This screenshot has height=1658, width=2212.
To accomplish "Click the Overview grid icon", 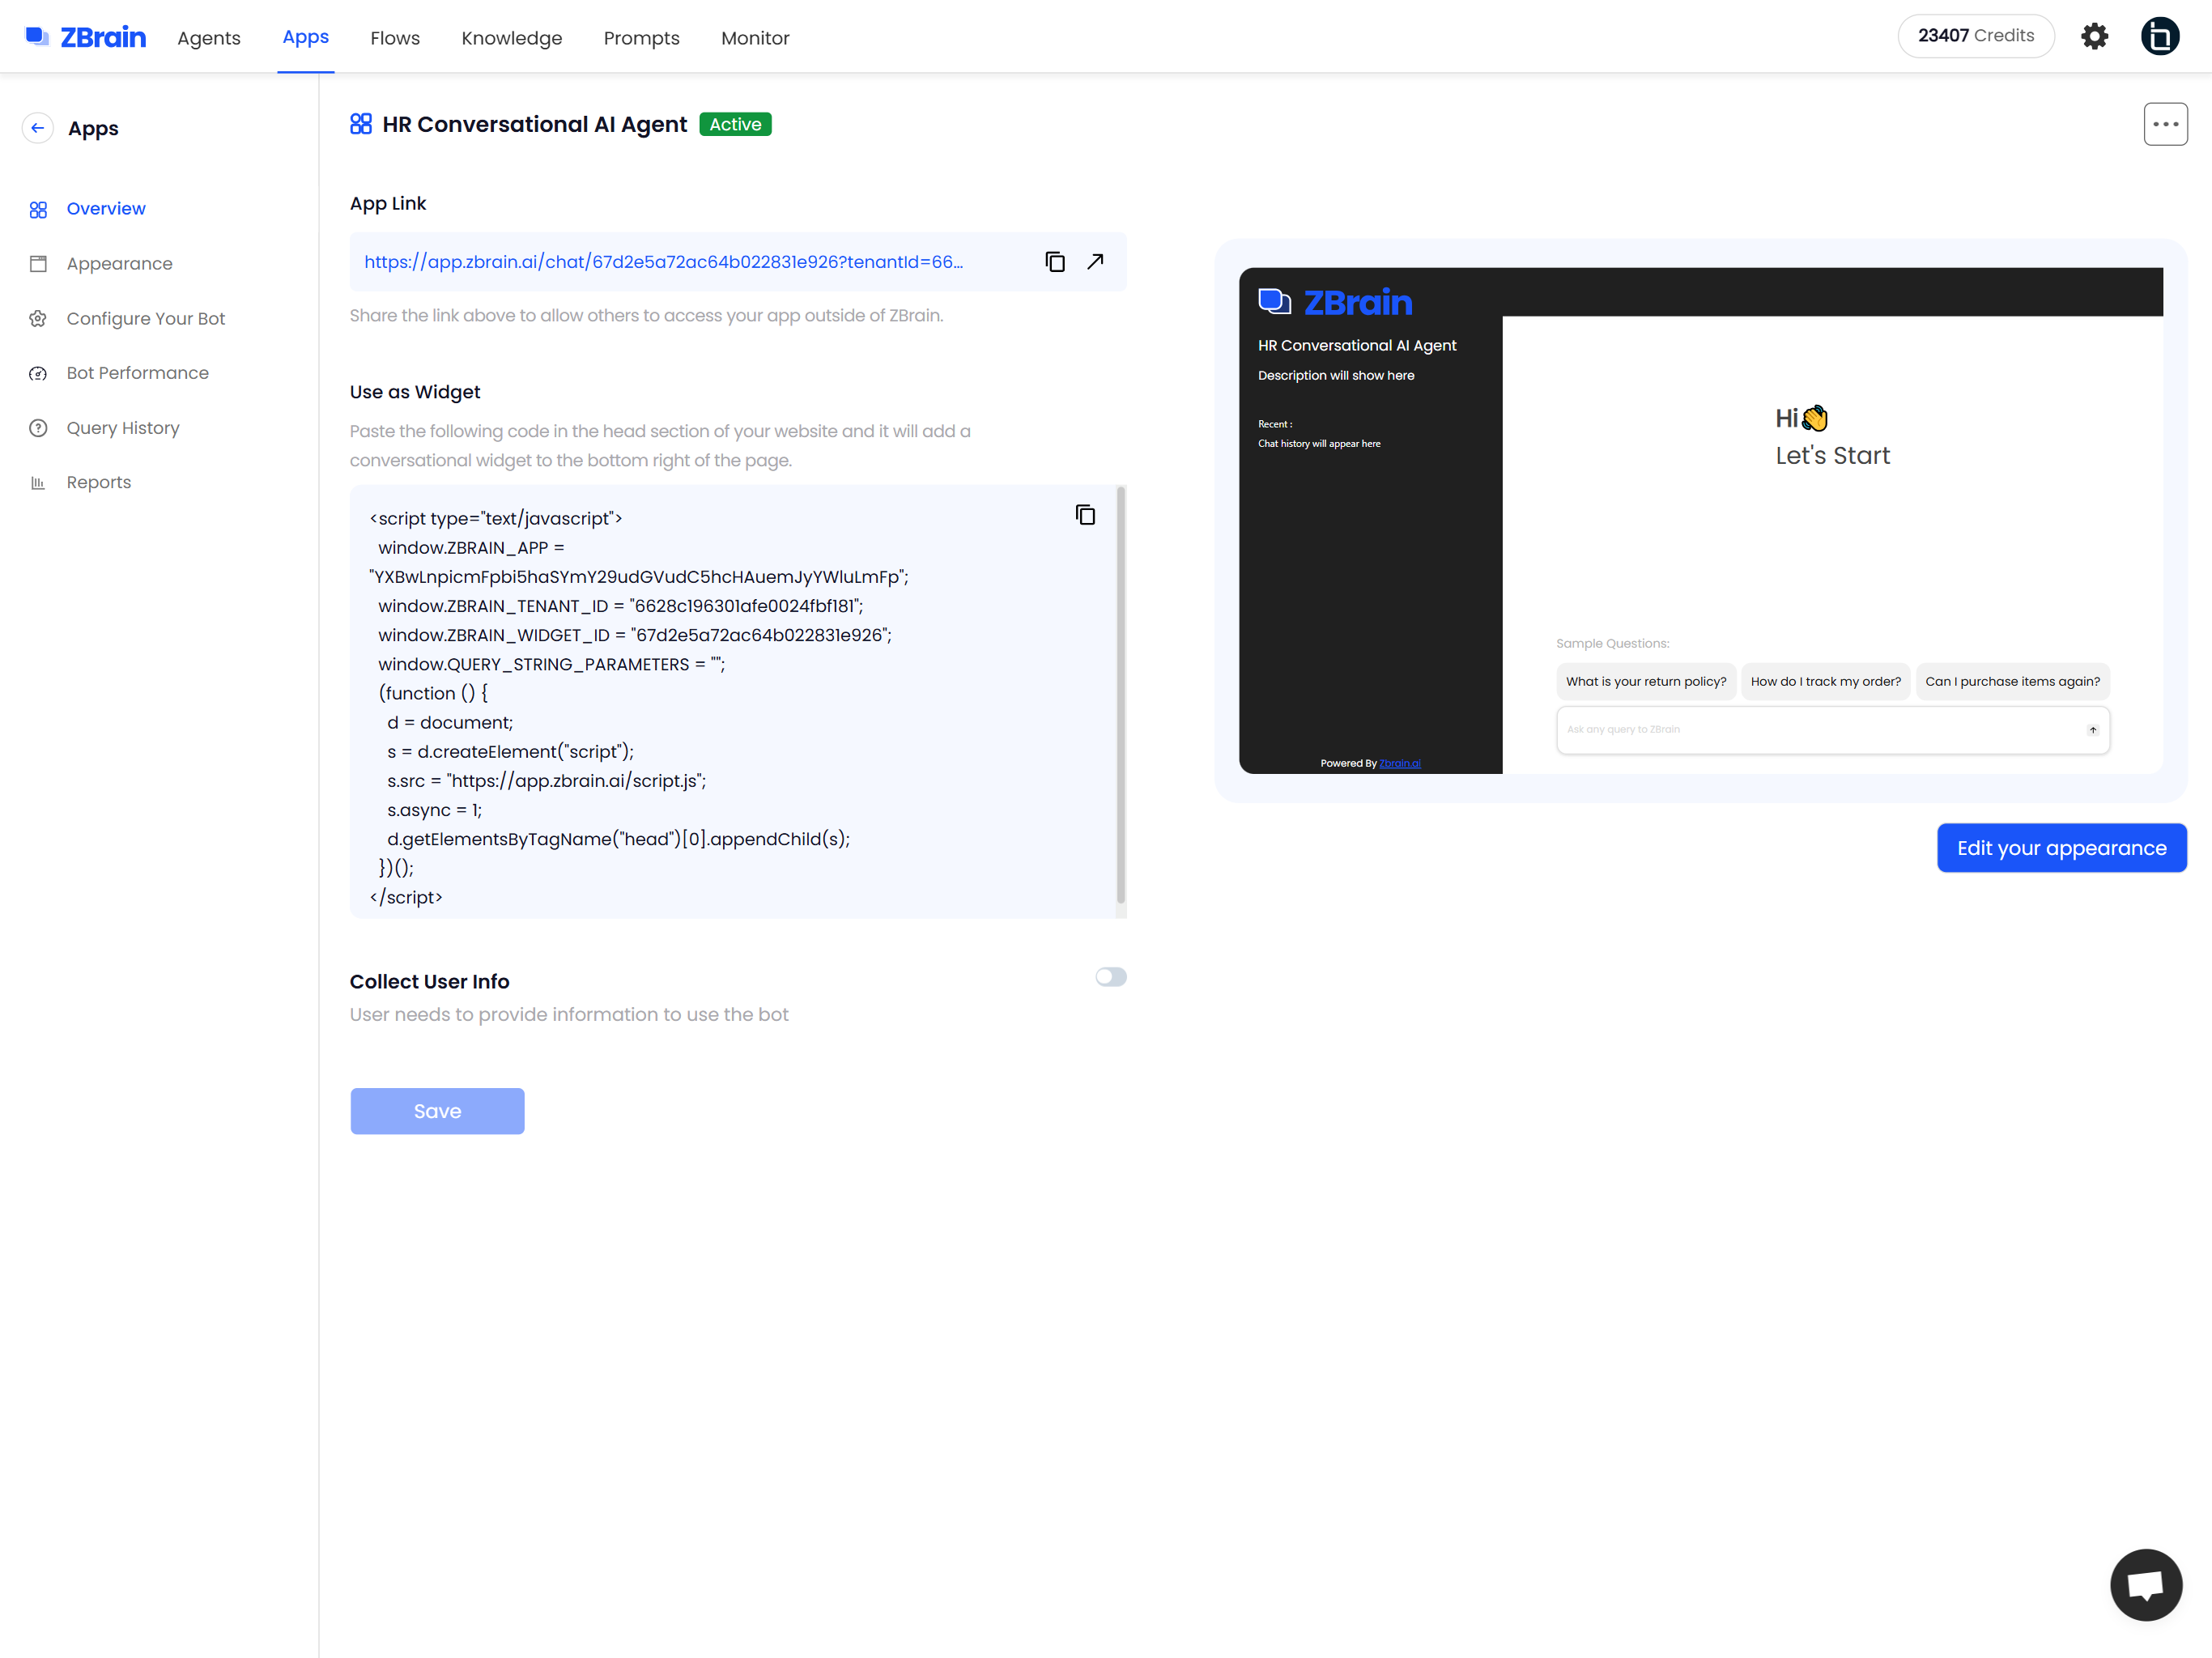I will pyautogui.click(x=38, y=210).
